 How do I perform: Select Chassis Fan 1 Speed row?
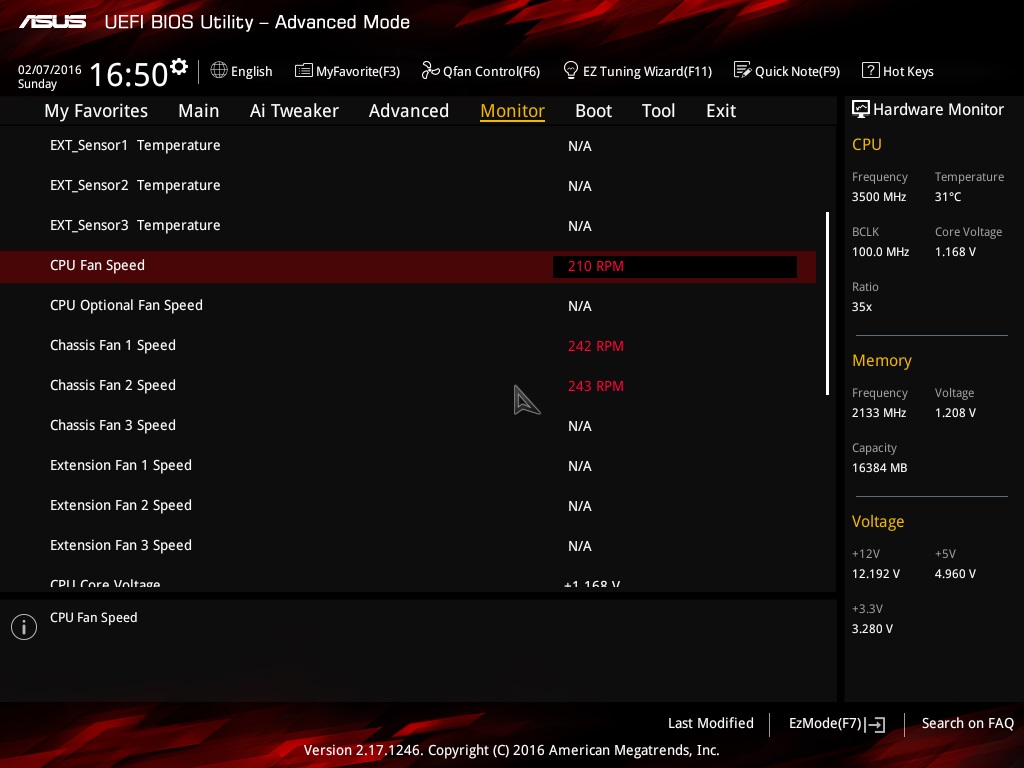pyautogui.click(x=408, y=345)
